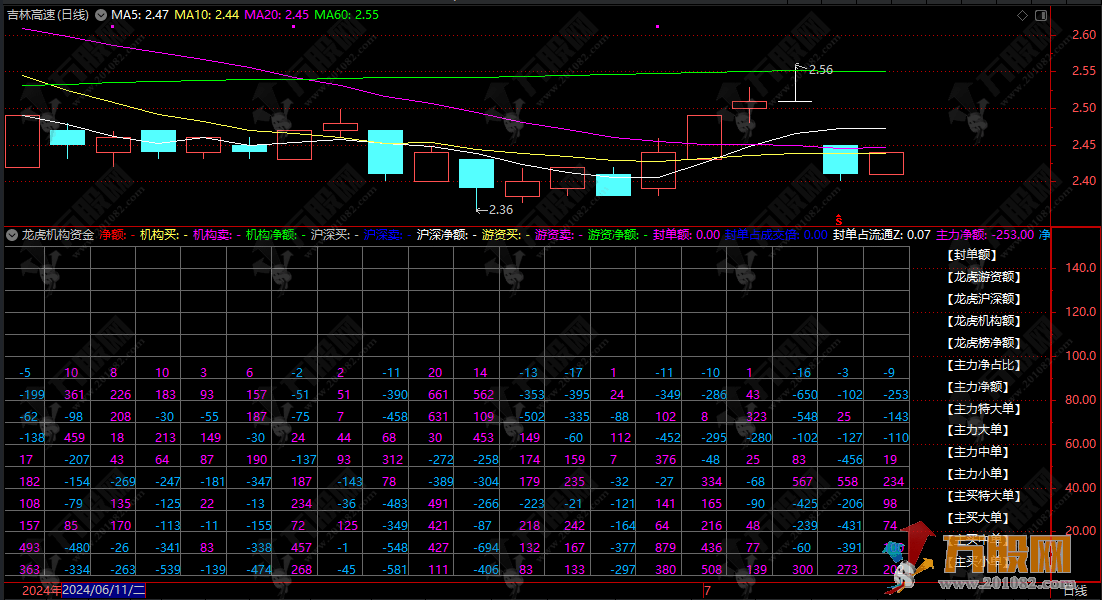Click the 主力净额: -253.00 legend value

point(985,235)
